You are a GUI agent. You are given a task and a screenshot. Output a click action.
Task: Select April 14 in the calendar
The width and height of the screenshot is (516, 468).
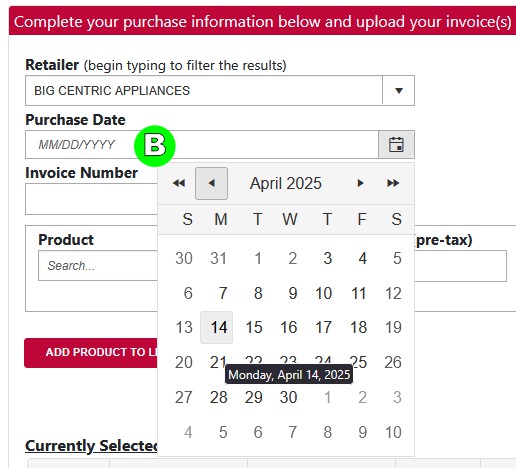click(217, 327)
